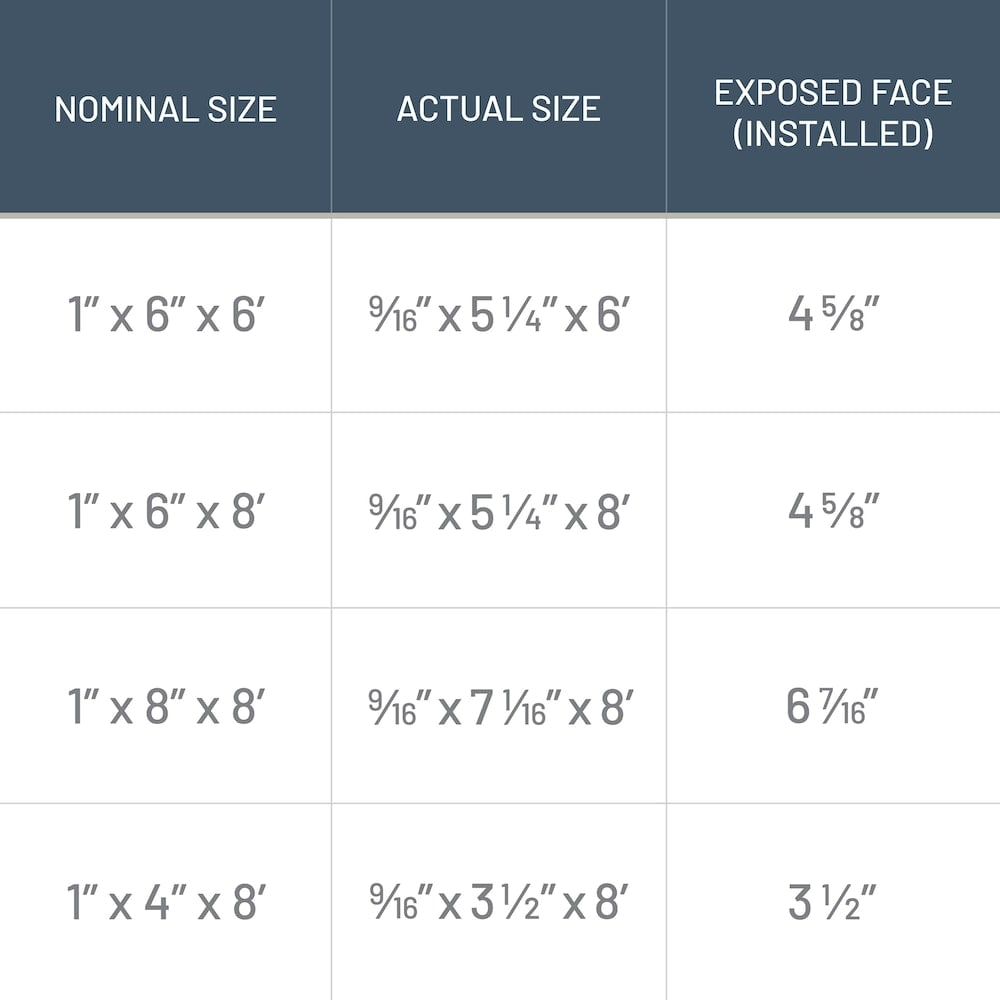Select actual size 9/16" x 3 1/2" x 8' cell
Viewport: 1000px width, 1000px height.
pos(498,904)
